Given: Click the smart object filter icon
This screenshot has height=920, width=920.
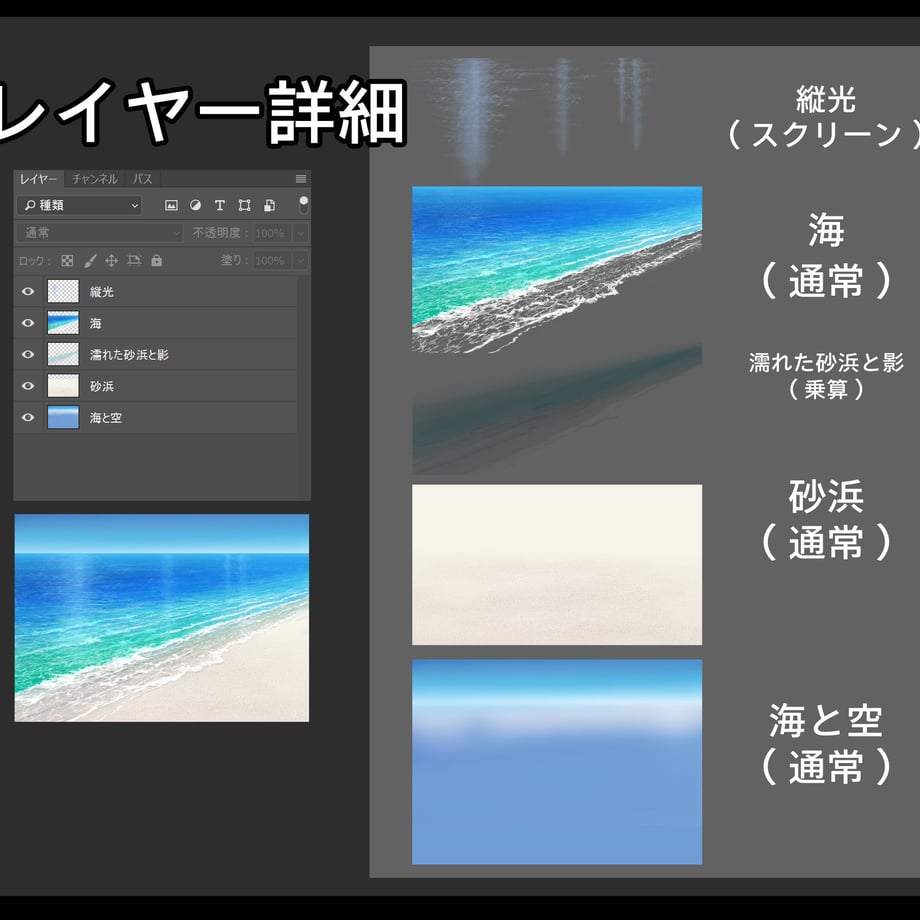Looking at the screenshot, I should (x=269, y=205).
